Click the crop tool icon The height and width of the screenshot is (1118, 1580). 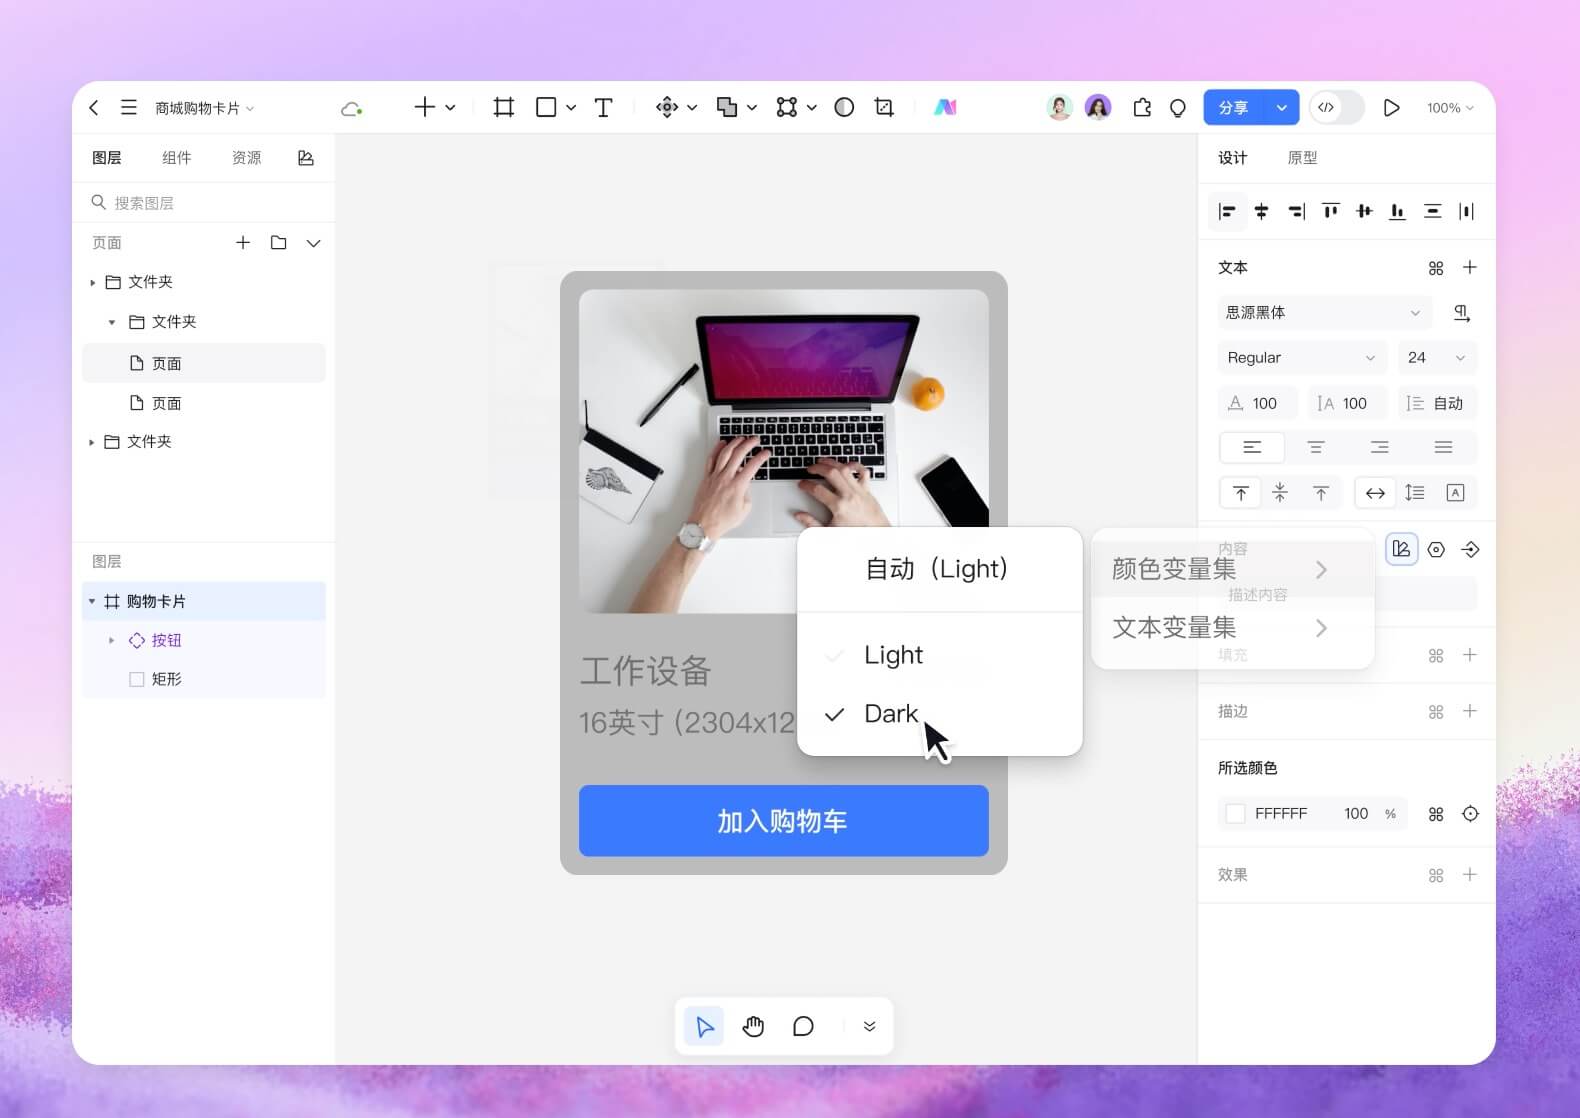point(884,107)
